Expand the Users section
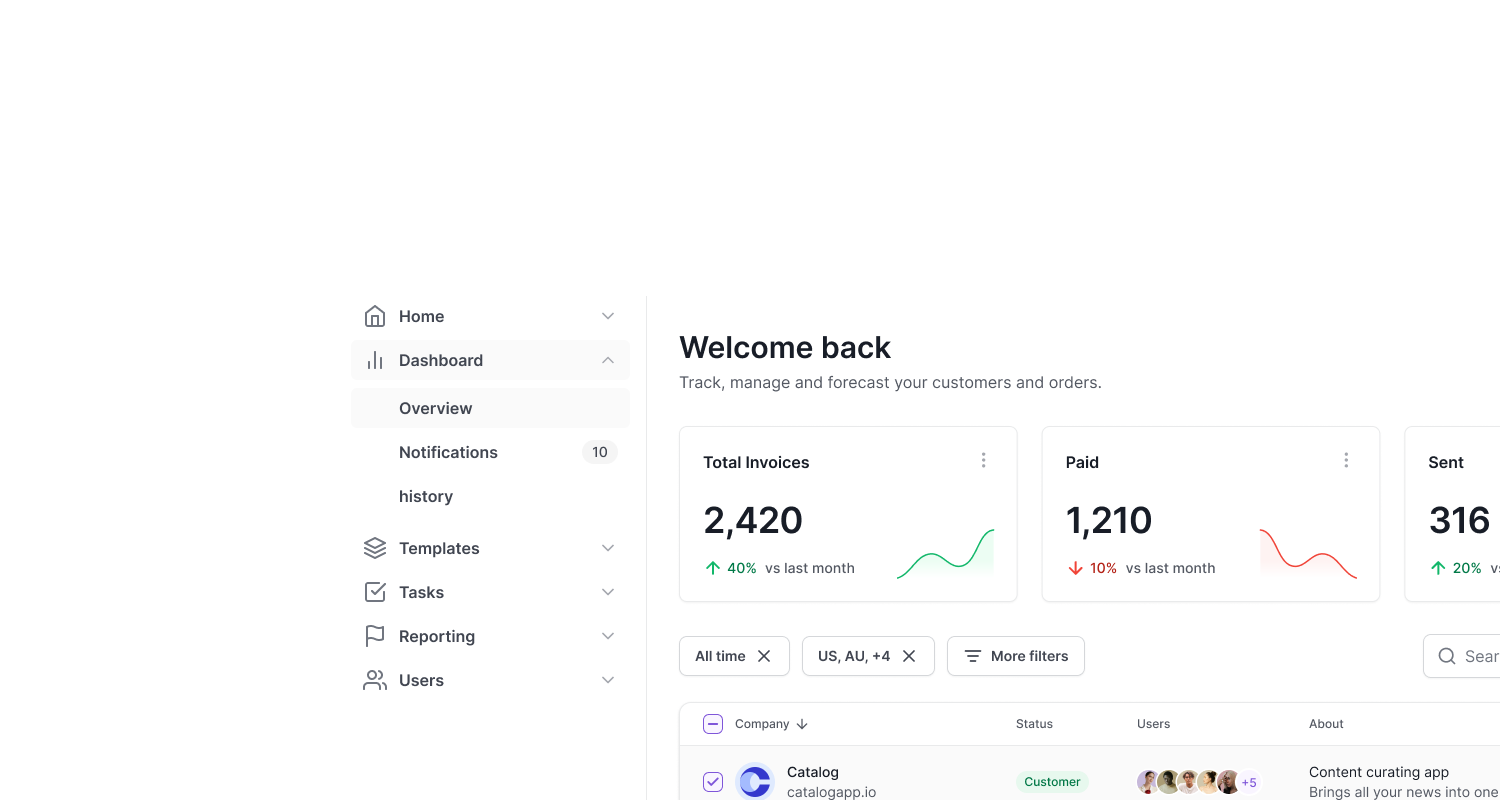Image resolution: width=1500 pixels, height=800 pixels. [607, 679]
